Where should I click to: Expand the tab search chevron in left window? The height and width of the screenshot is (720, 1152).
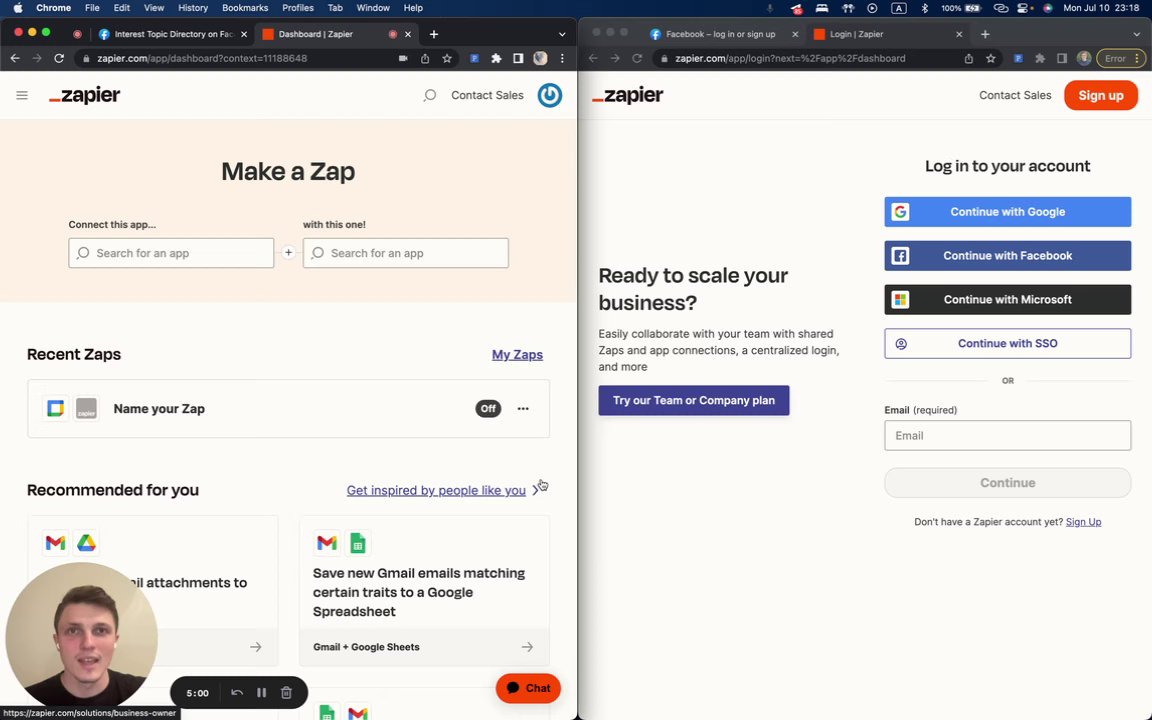[x=562, y=34]
